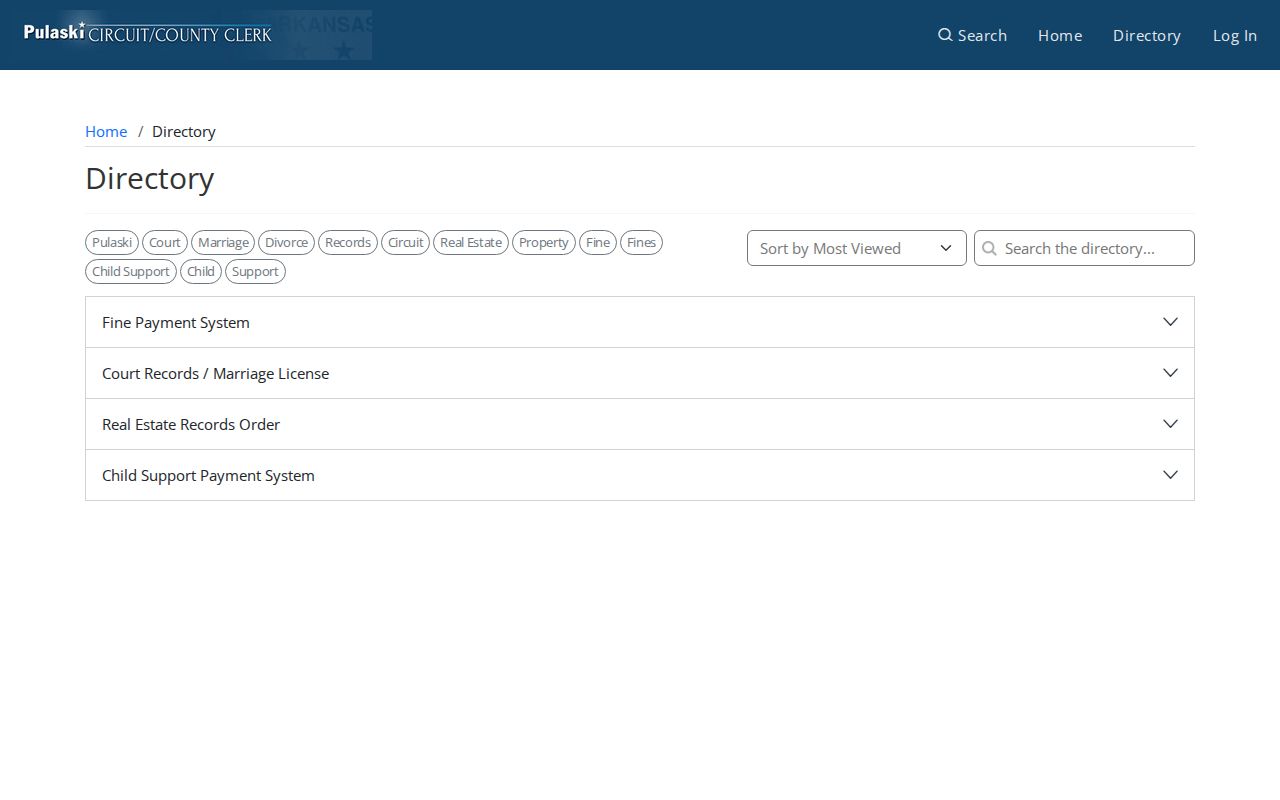
Task: Expand the Fine Payment System row chevron
Action: pyautogui.click(x=1170, y=322)
